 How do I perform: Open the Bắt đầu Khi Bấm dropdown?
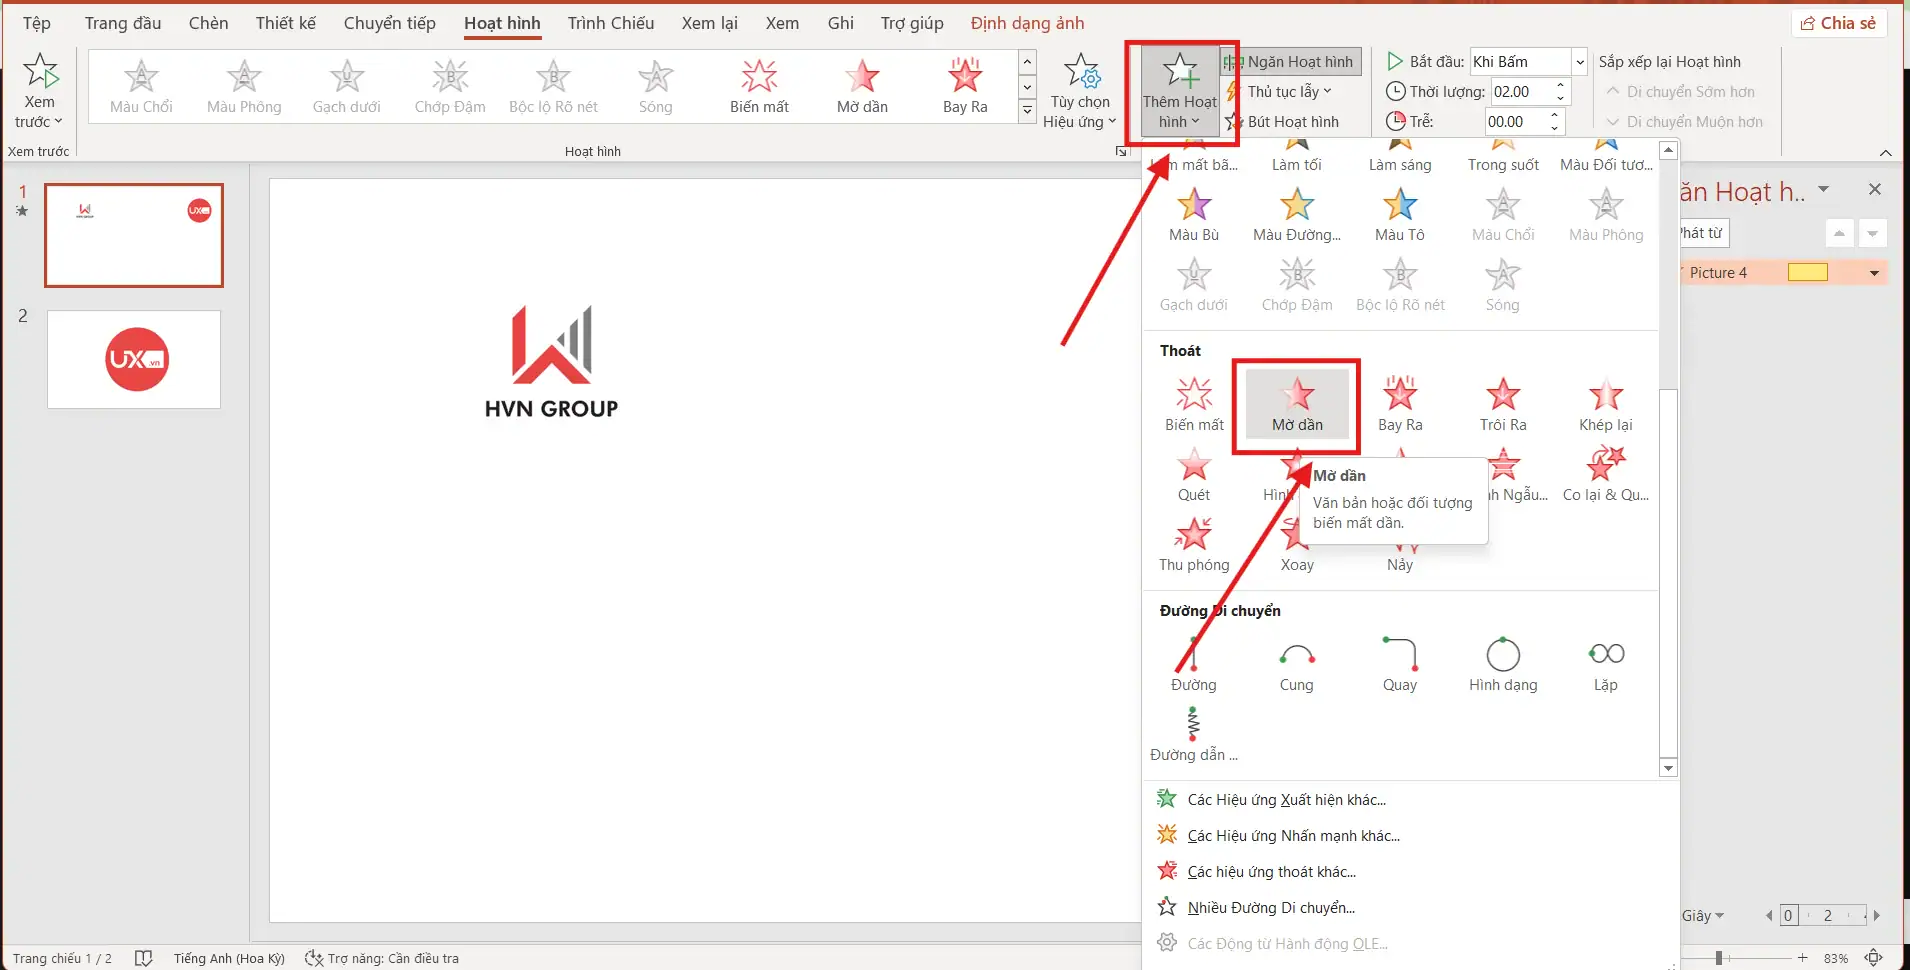[x=1578, y=61]
